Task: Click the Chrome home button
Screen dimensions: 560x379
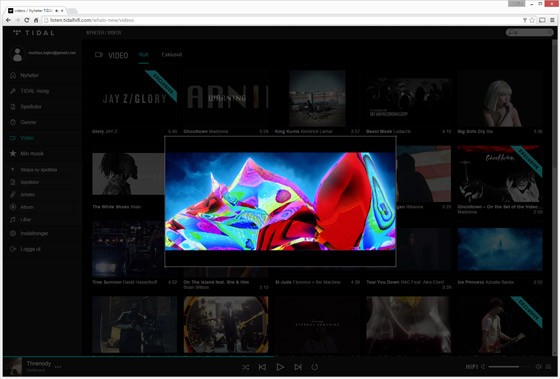Action: pos(36,20)
